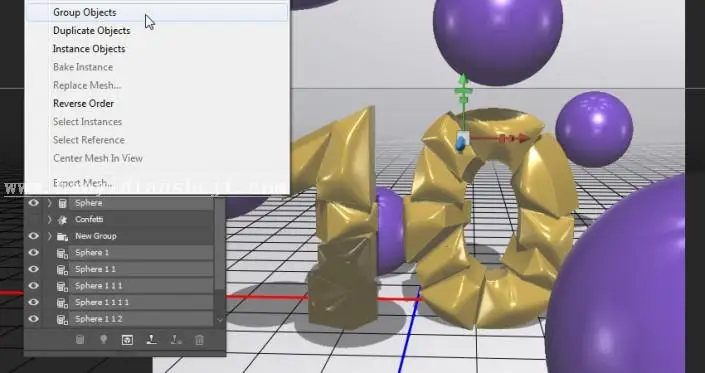Click the small purple sphere right of the zero
The image size is (705, 373).
[x=594, y=129]
